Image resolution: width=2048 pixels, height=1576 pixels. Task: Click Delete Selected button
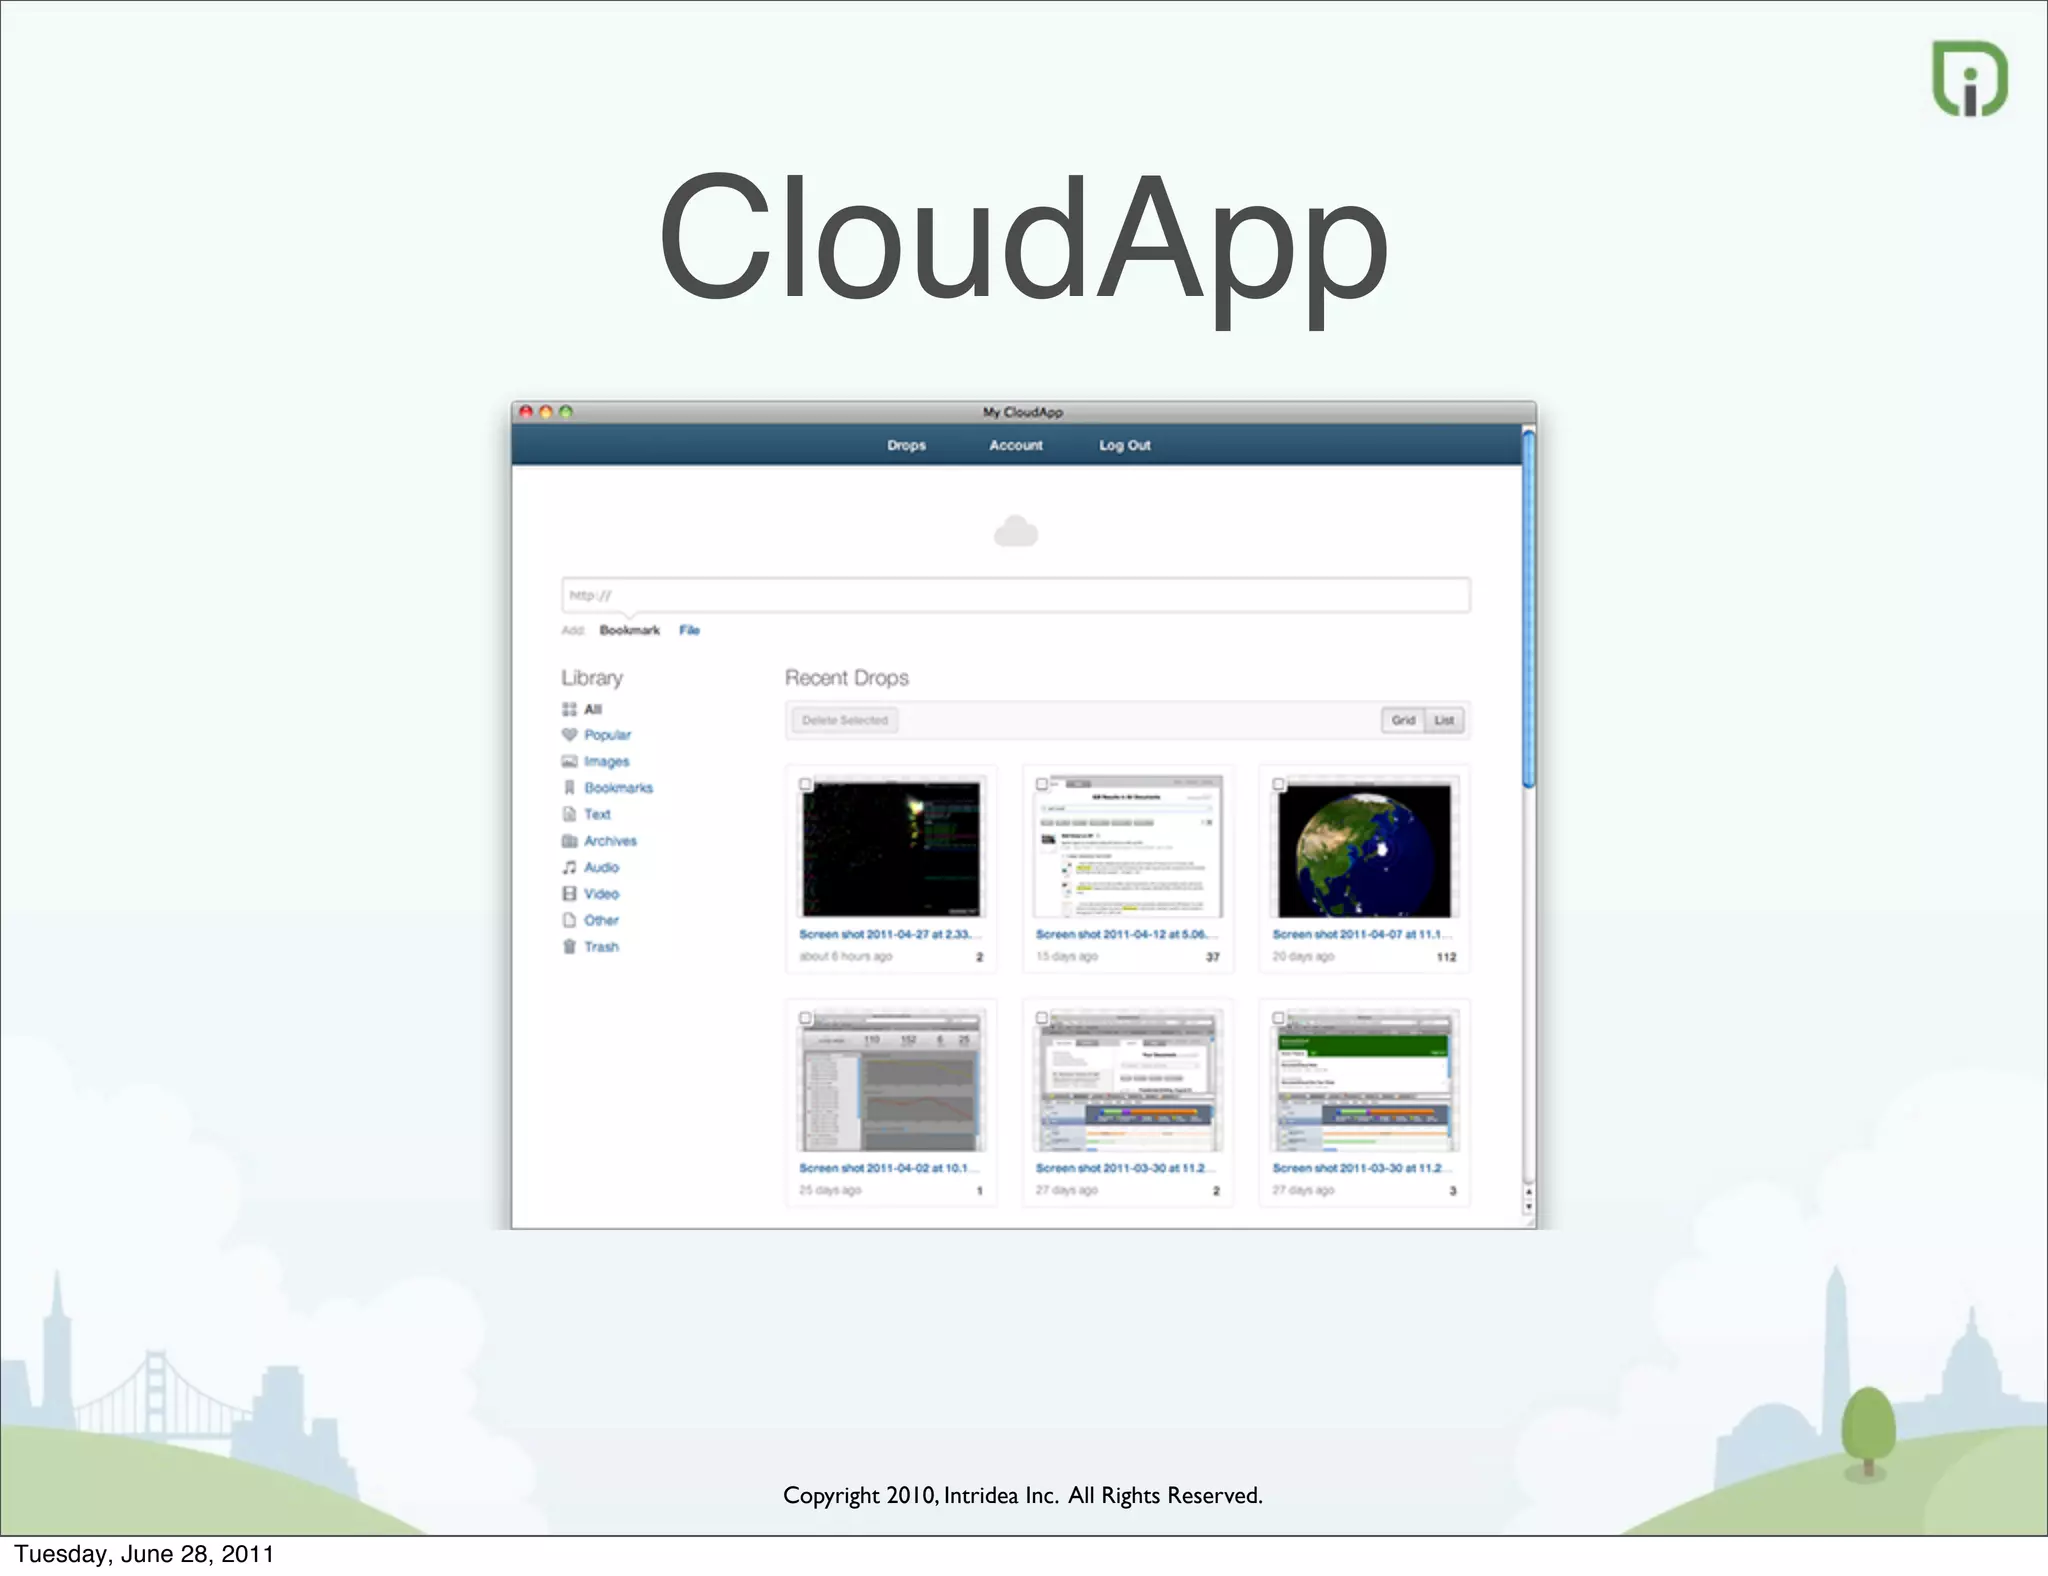845,720
